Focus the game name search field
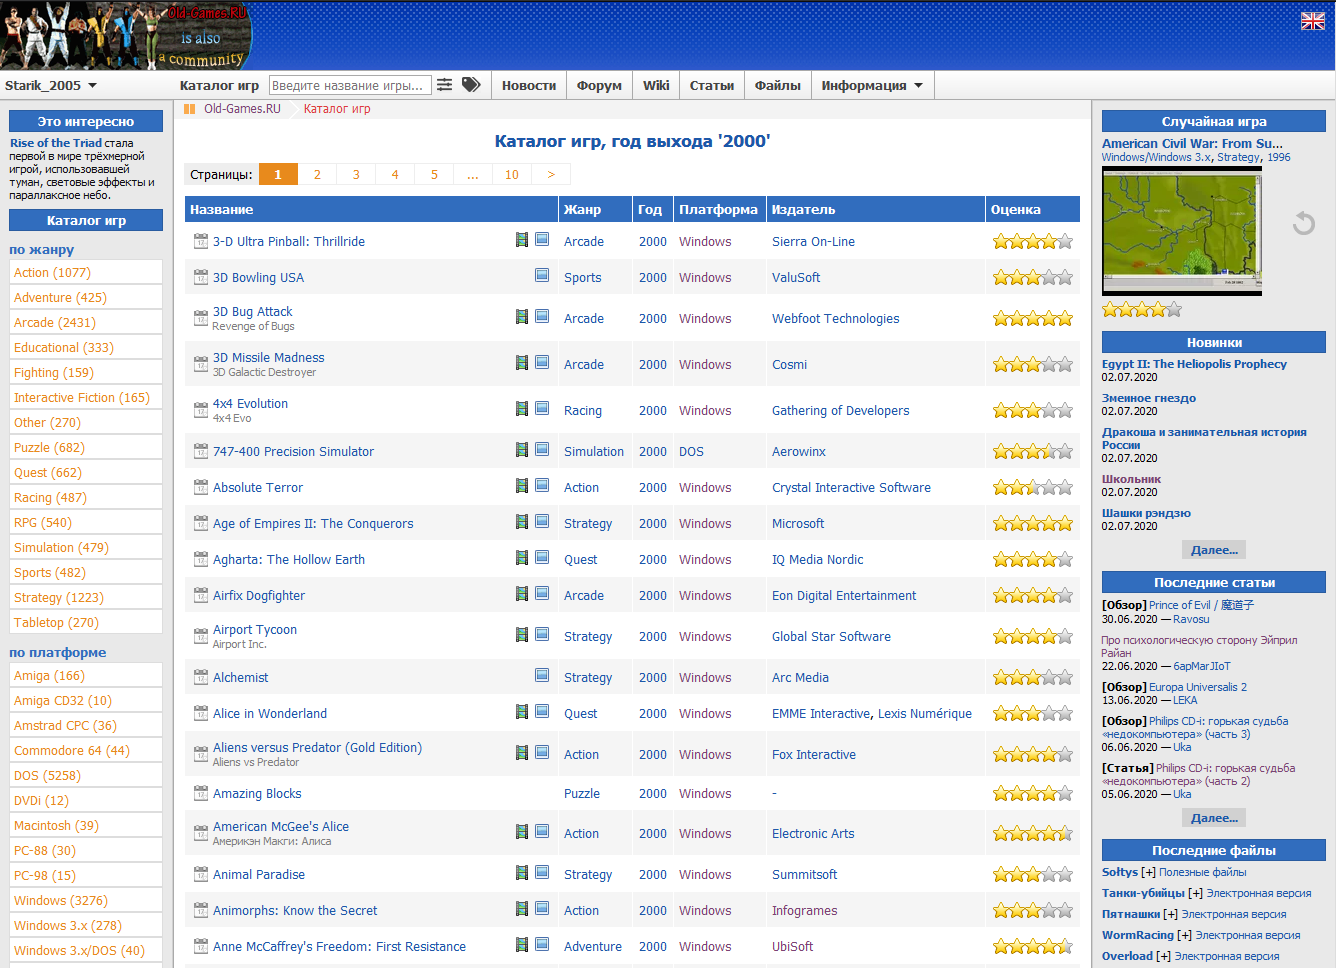This screenshot has width=1336, height=968. [x=350, y=86]
